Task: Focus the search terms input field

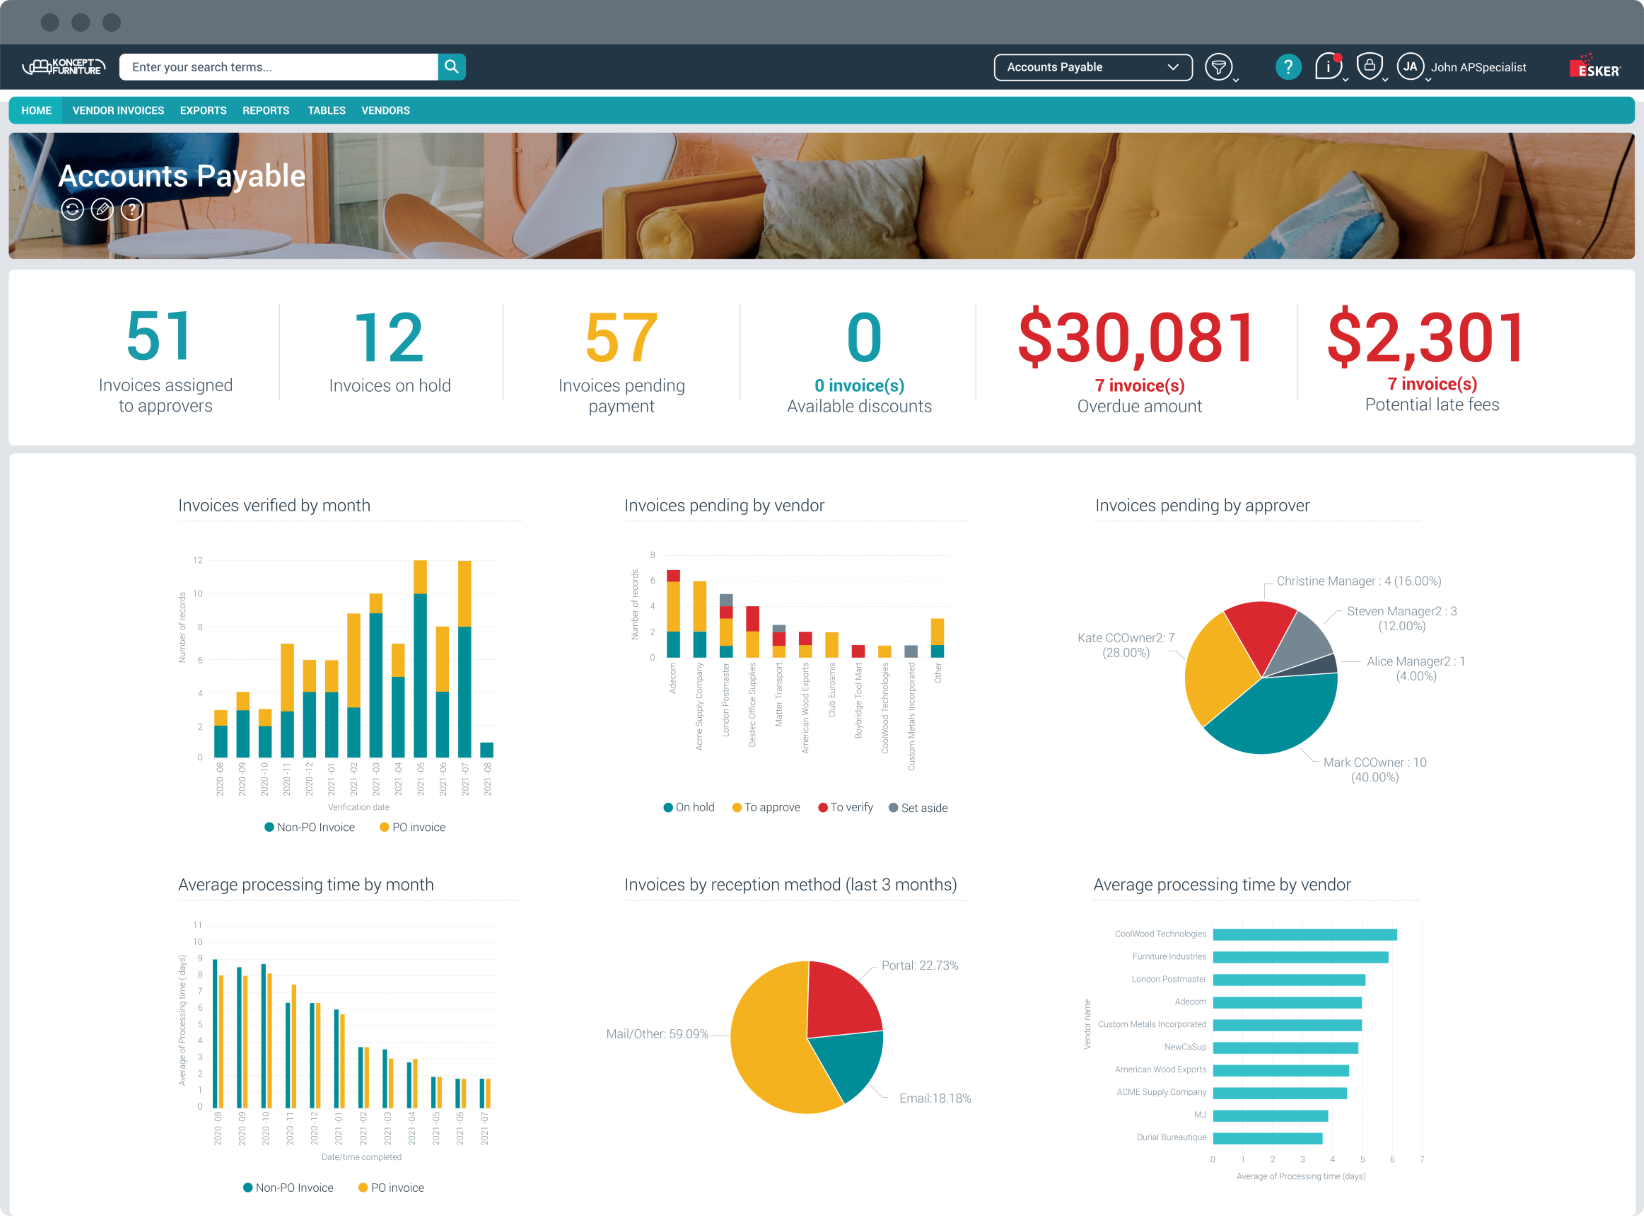Action: point(279,67)
